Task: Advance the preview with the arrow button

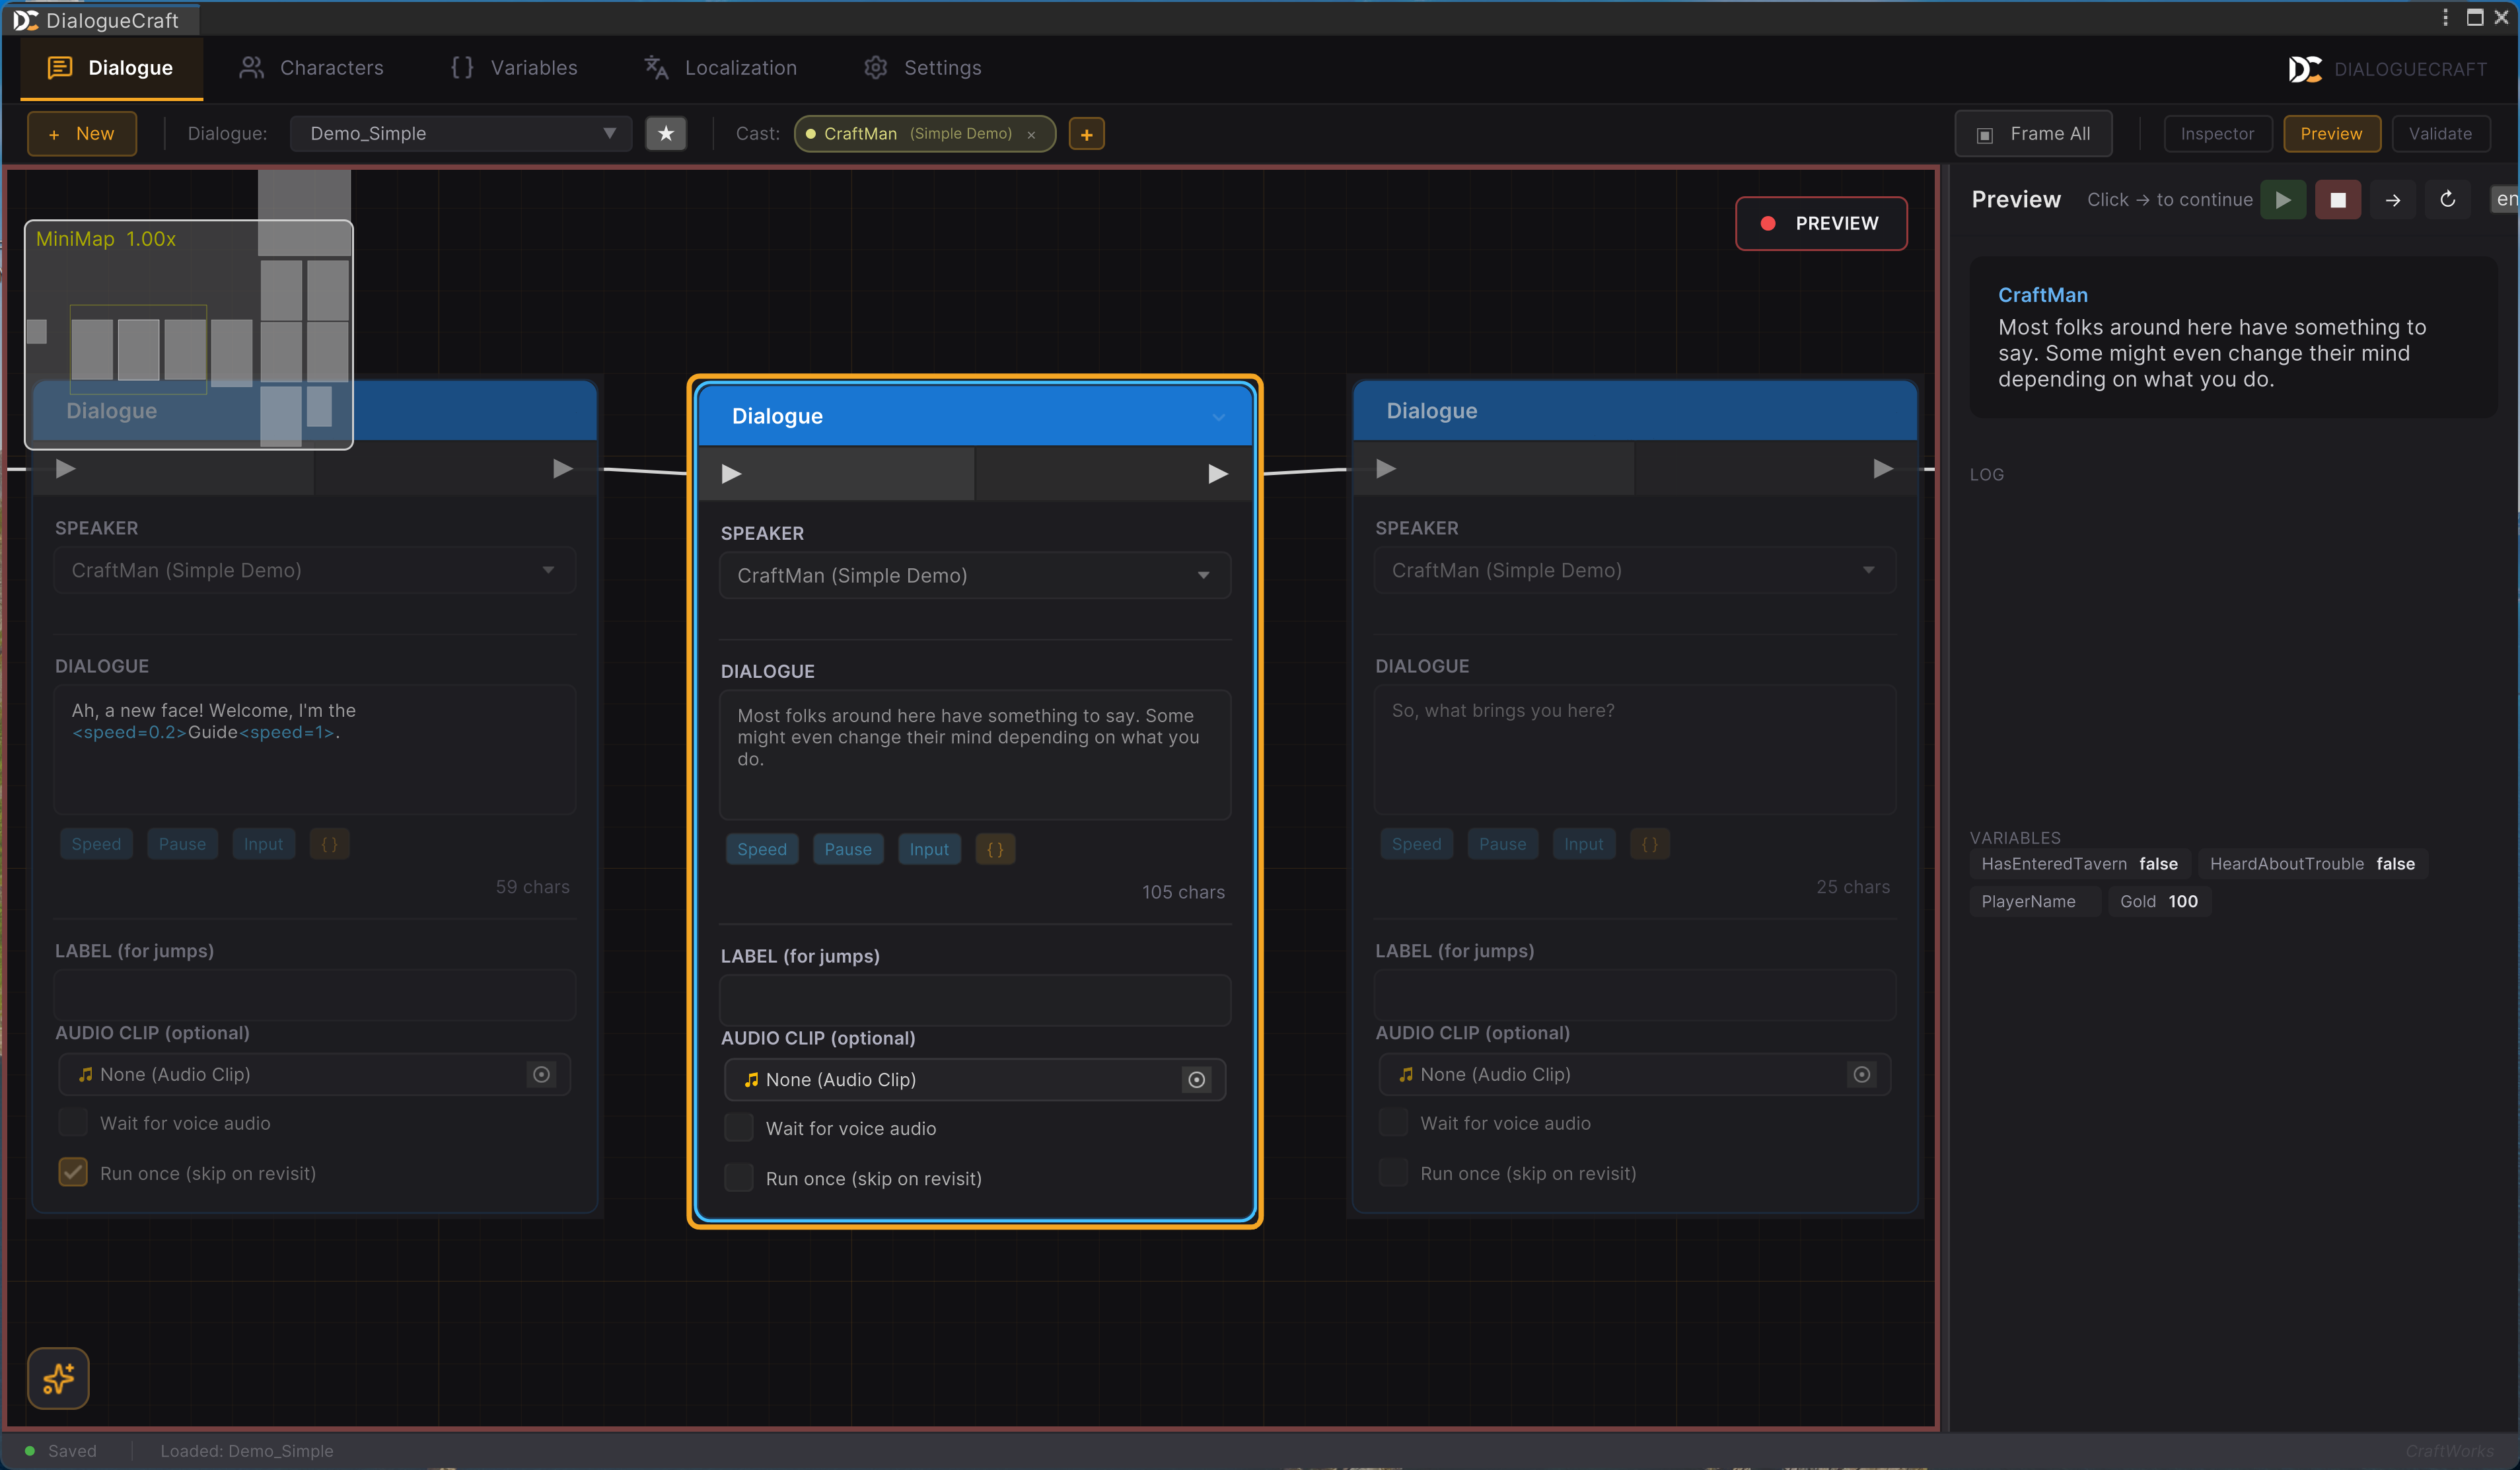Action: [x=2393, y=200]
